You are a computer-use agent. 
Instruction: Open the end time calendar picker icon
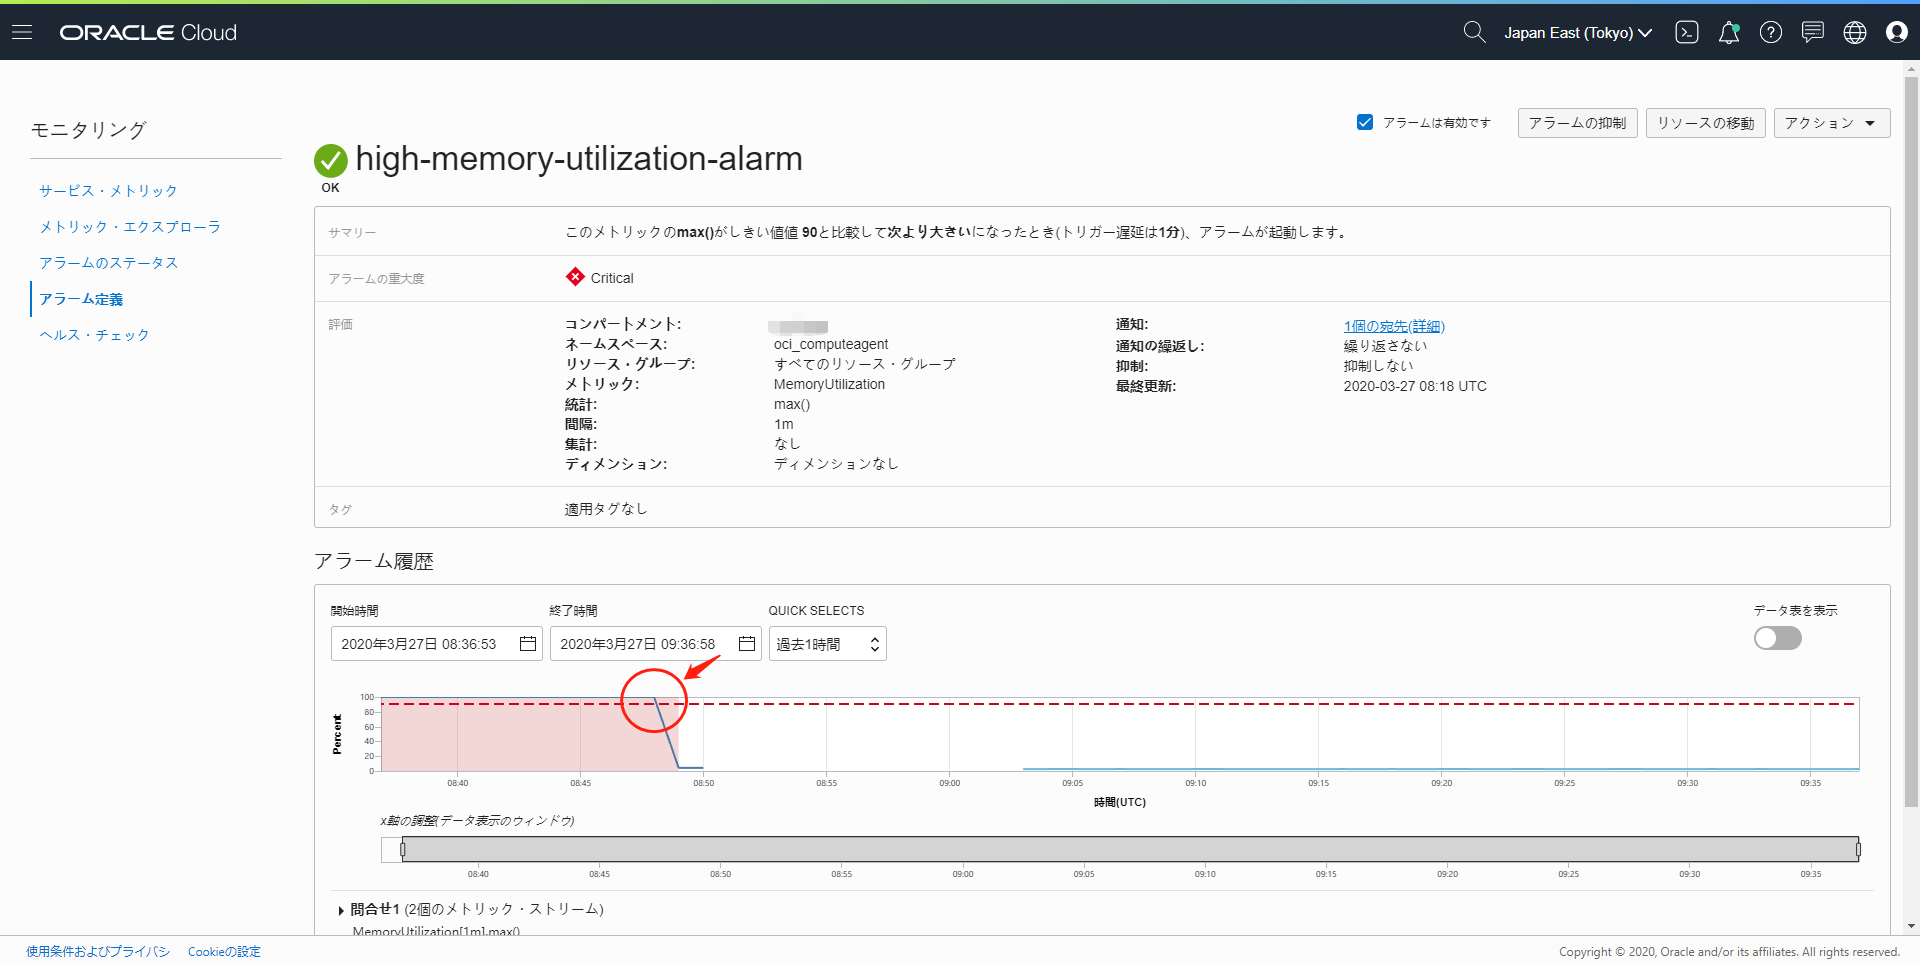[x=747, y=644]
